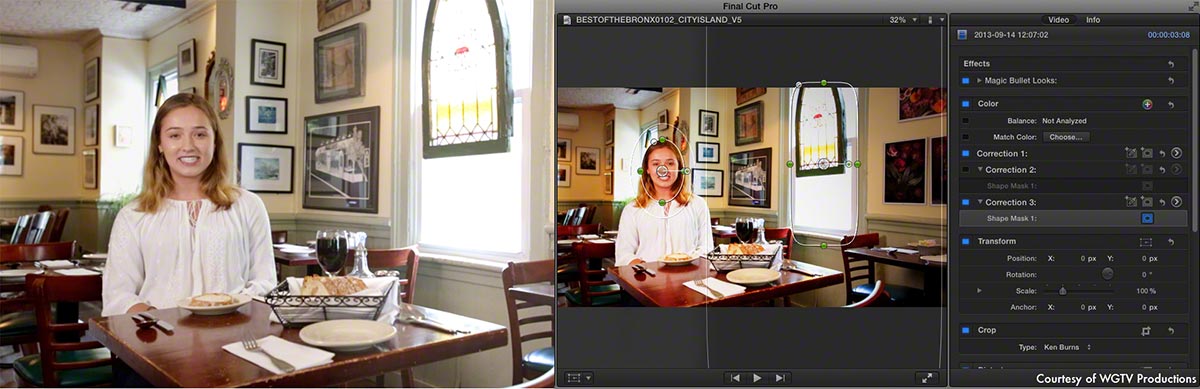Collapse the Correction 3 disclosure triangle
1200x389 pixels.
click(980, 202)
